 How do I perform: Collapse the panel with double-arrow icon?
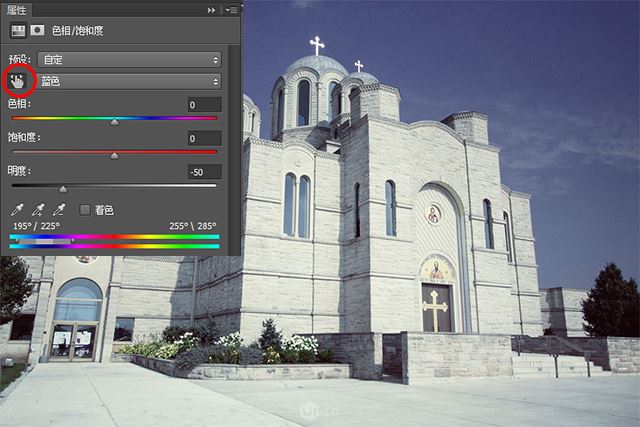[x=211, y=9]
